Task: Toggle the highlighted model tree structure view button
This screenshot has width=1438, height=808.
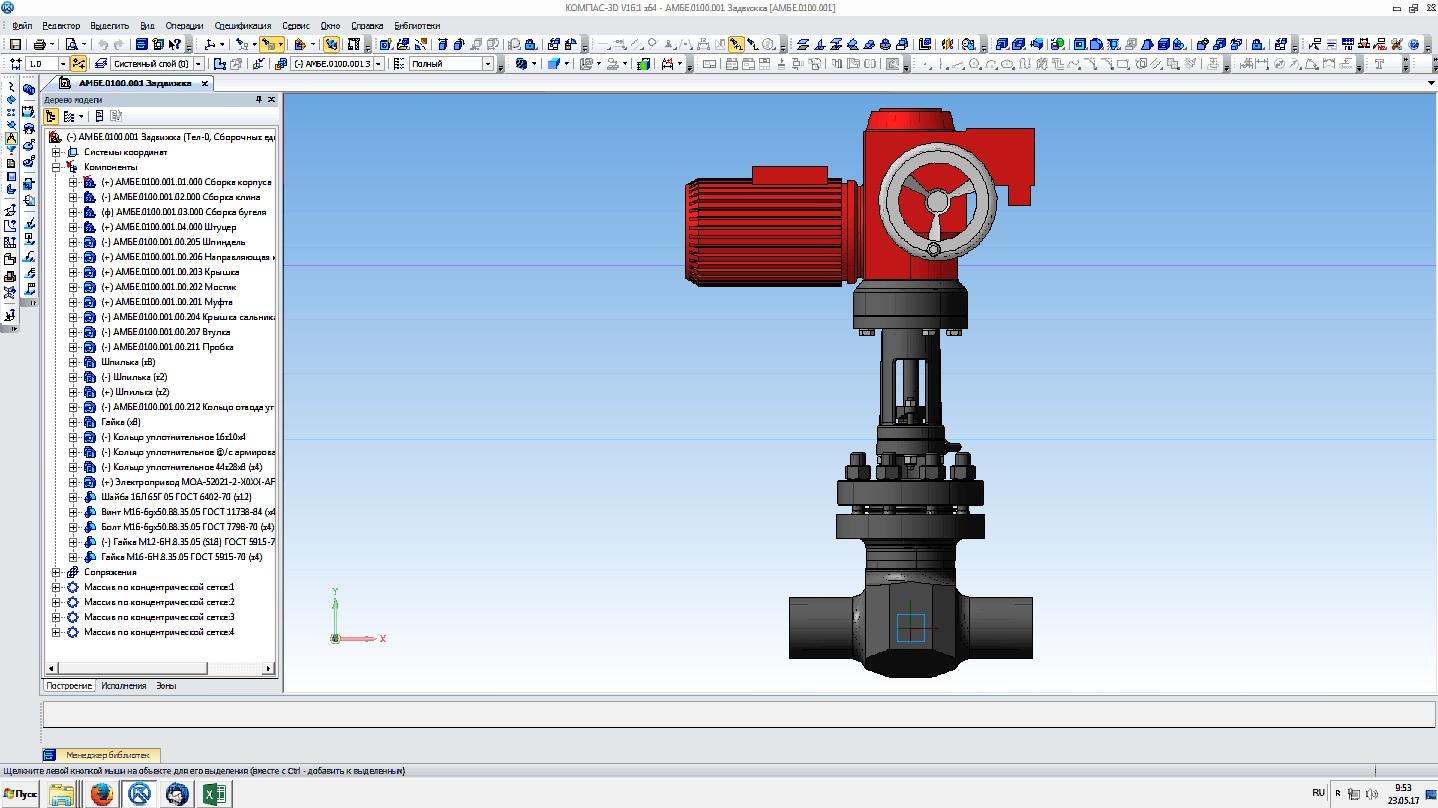Action: click(51, 116)
